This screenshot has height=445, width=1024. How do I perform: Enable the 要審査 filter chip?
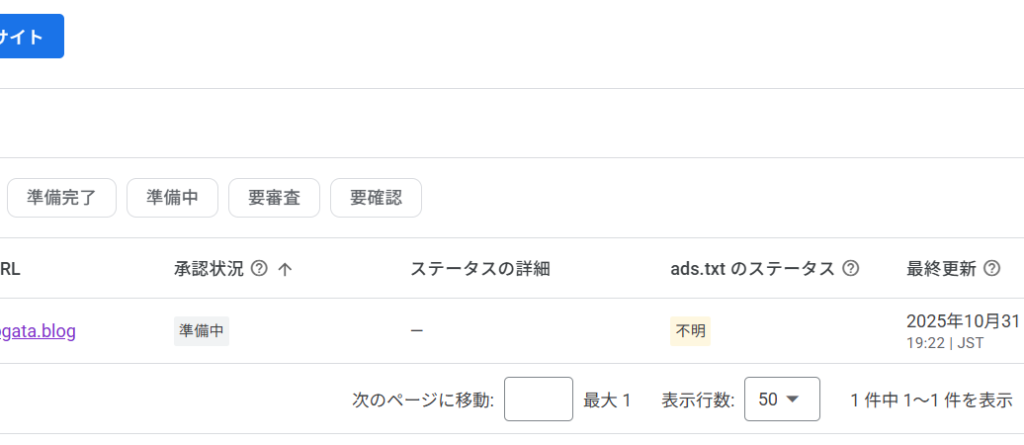point(274,198)
